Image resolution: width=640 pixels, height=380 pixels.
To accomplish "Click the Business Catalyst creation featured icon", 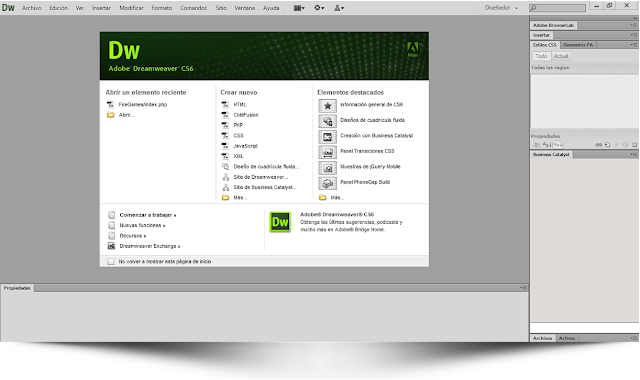I will click(x=327, y=137).
